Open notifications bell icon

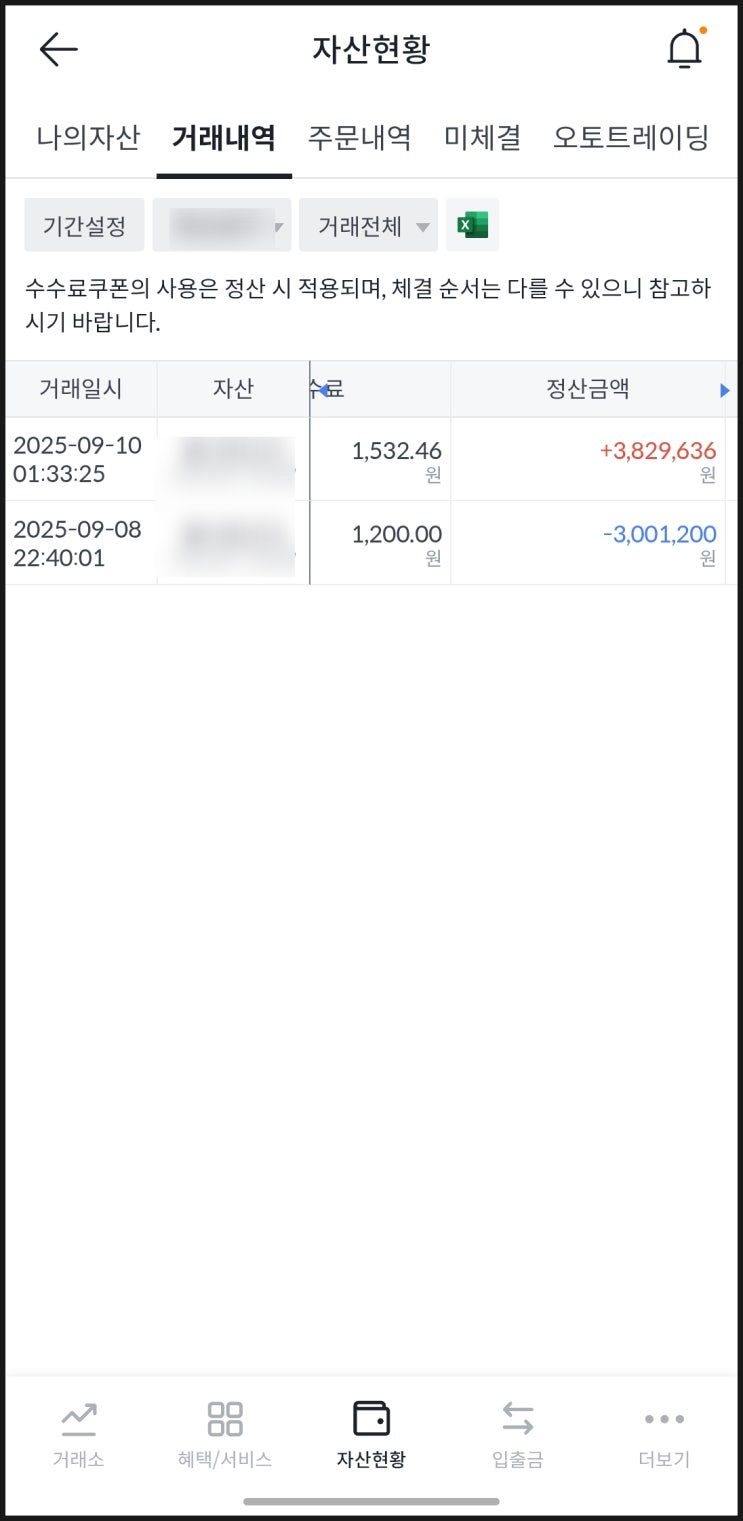(685, 49)
